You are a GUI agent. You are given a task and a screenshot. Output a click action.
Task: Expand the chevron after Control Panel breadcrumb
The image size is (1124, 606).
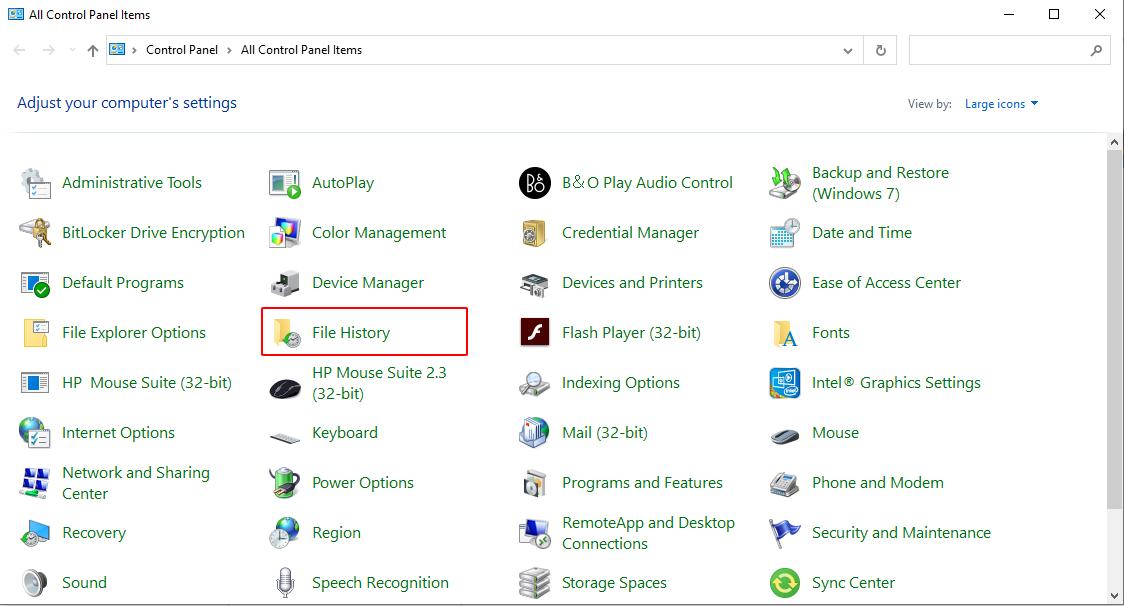coord(229,50)
